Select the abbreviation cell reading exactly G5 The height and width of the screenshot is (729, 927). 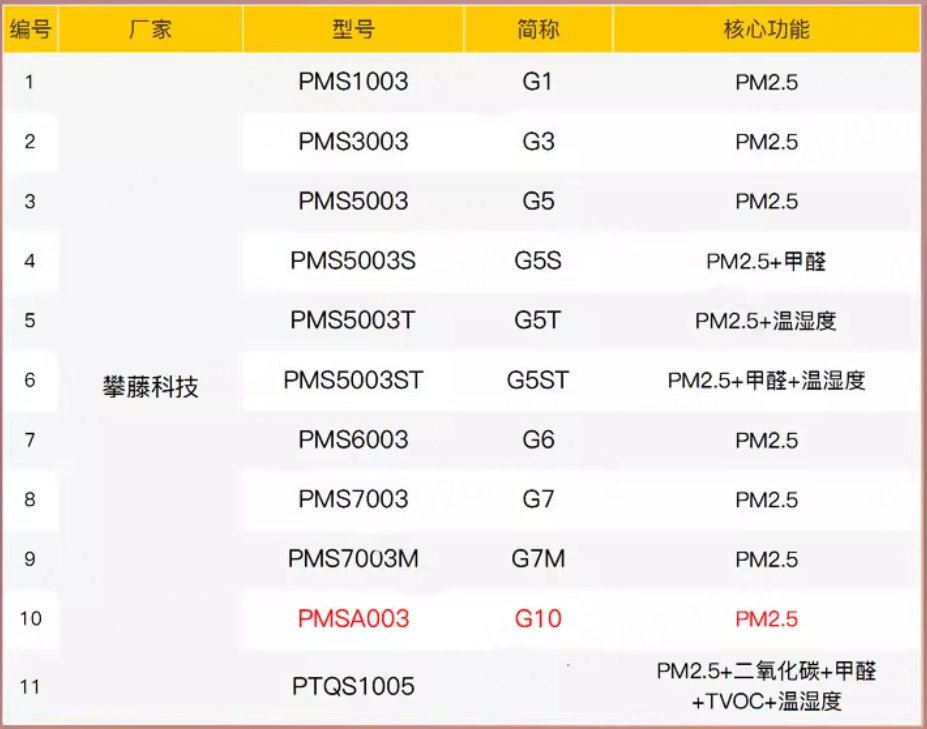538,201
